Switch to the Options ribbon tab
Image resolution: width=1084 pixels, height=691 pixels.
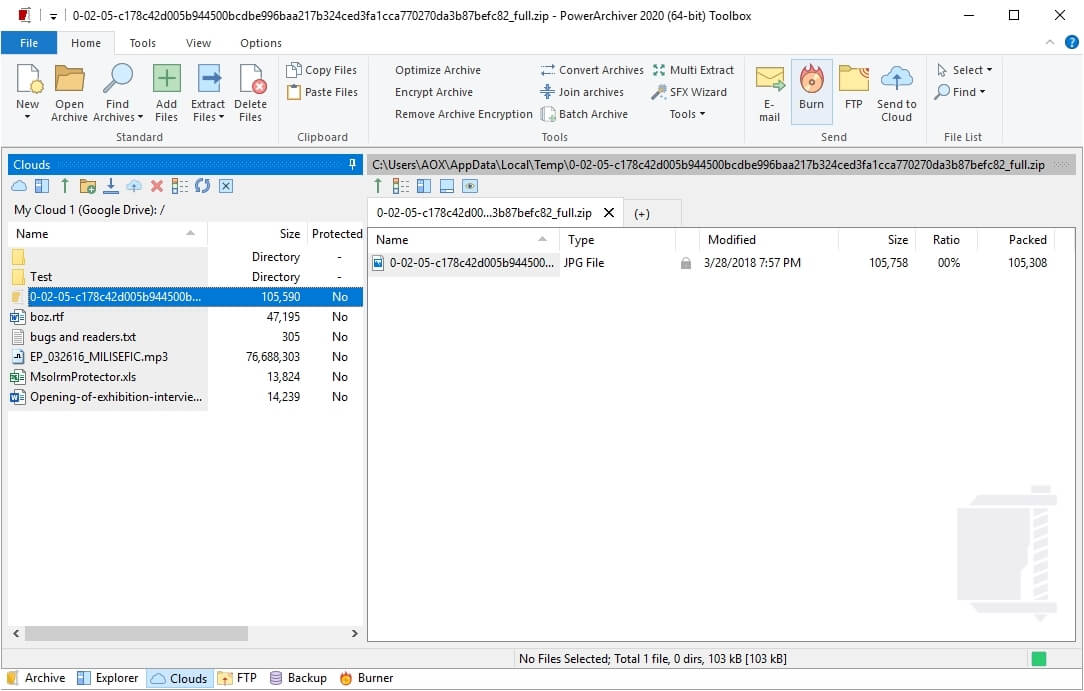click(x=261, y=43)
